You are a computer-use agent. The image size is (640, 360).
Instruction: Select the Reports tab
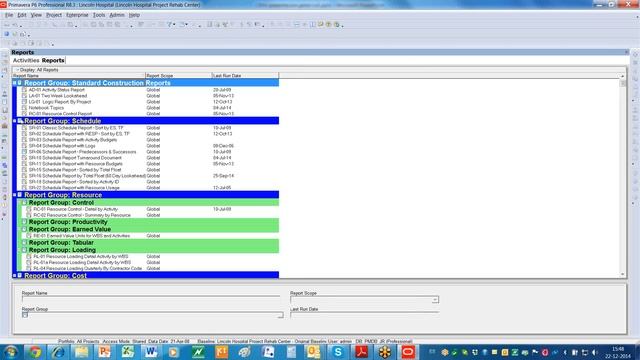coord(53,60)
